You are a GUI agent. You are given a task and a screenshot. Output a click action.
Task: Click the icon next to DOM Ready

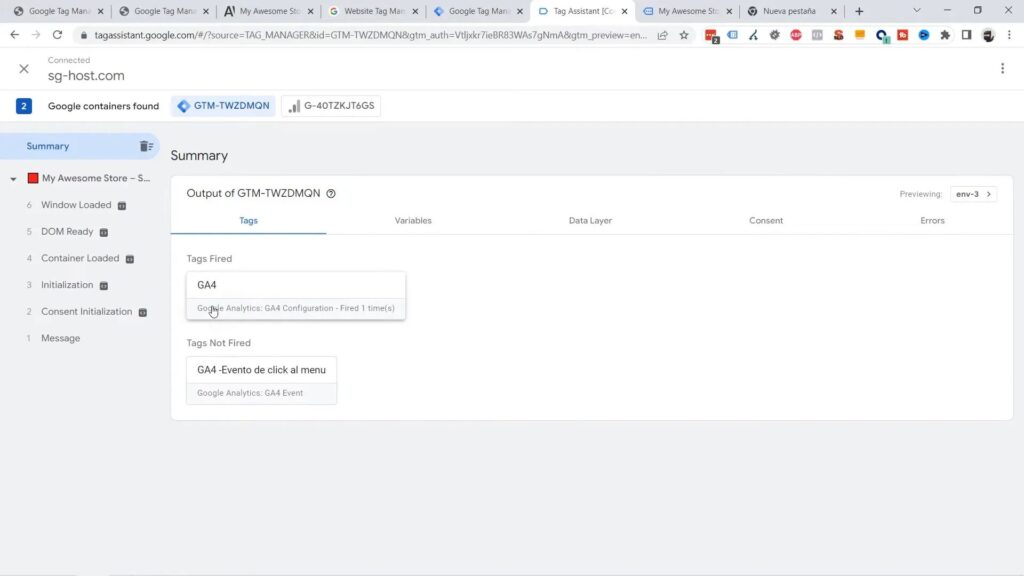pyautogui.click(x=104, y=232)
